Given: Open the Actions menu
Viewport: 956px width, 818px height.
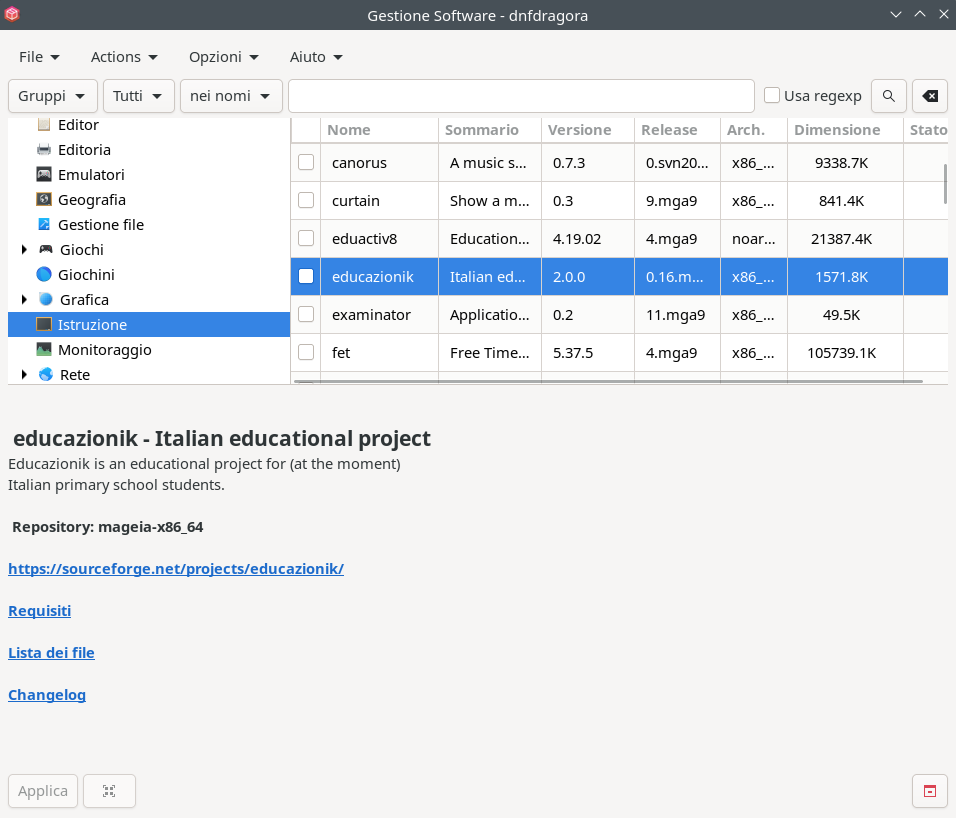Looking at the screenshot, I should pyautogui.click(x=124, y=57).
